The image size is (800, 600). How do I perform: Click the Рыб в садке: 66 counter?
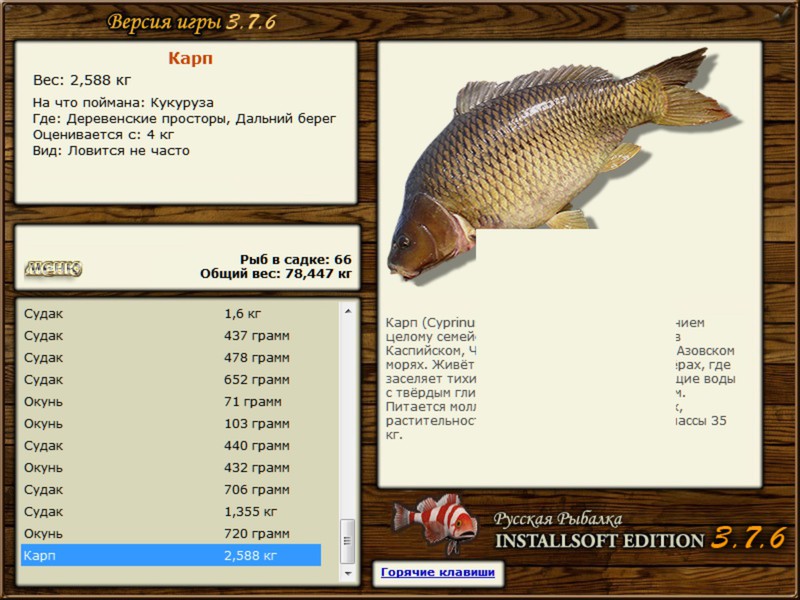(x=295, y=260)
